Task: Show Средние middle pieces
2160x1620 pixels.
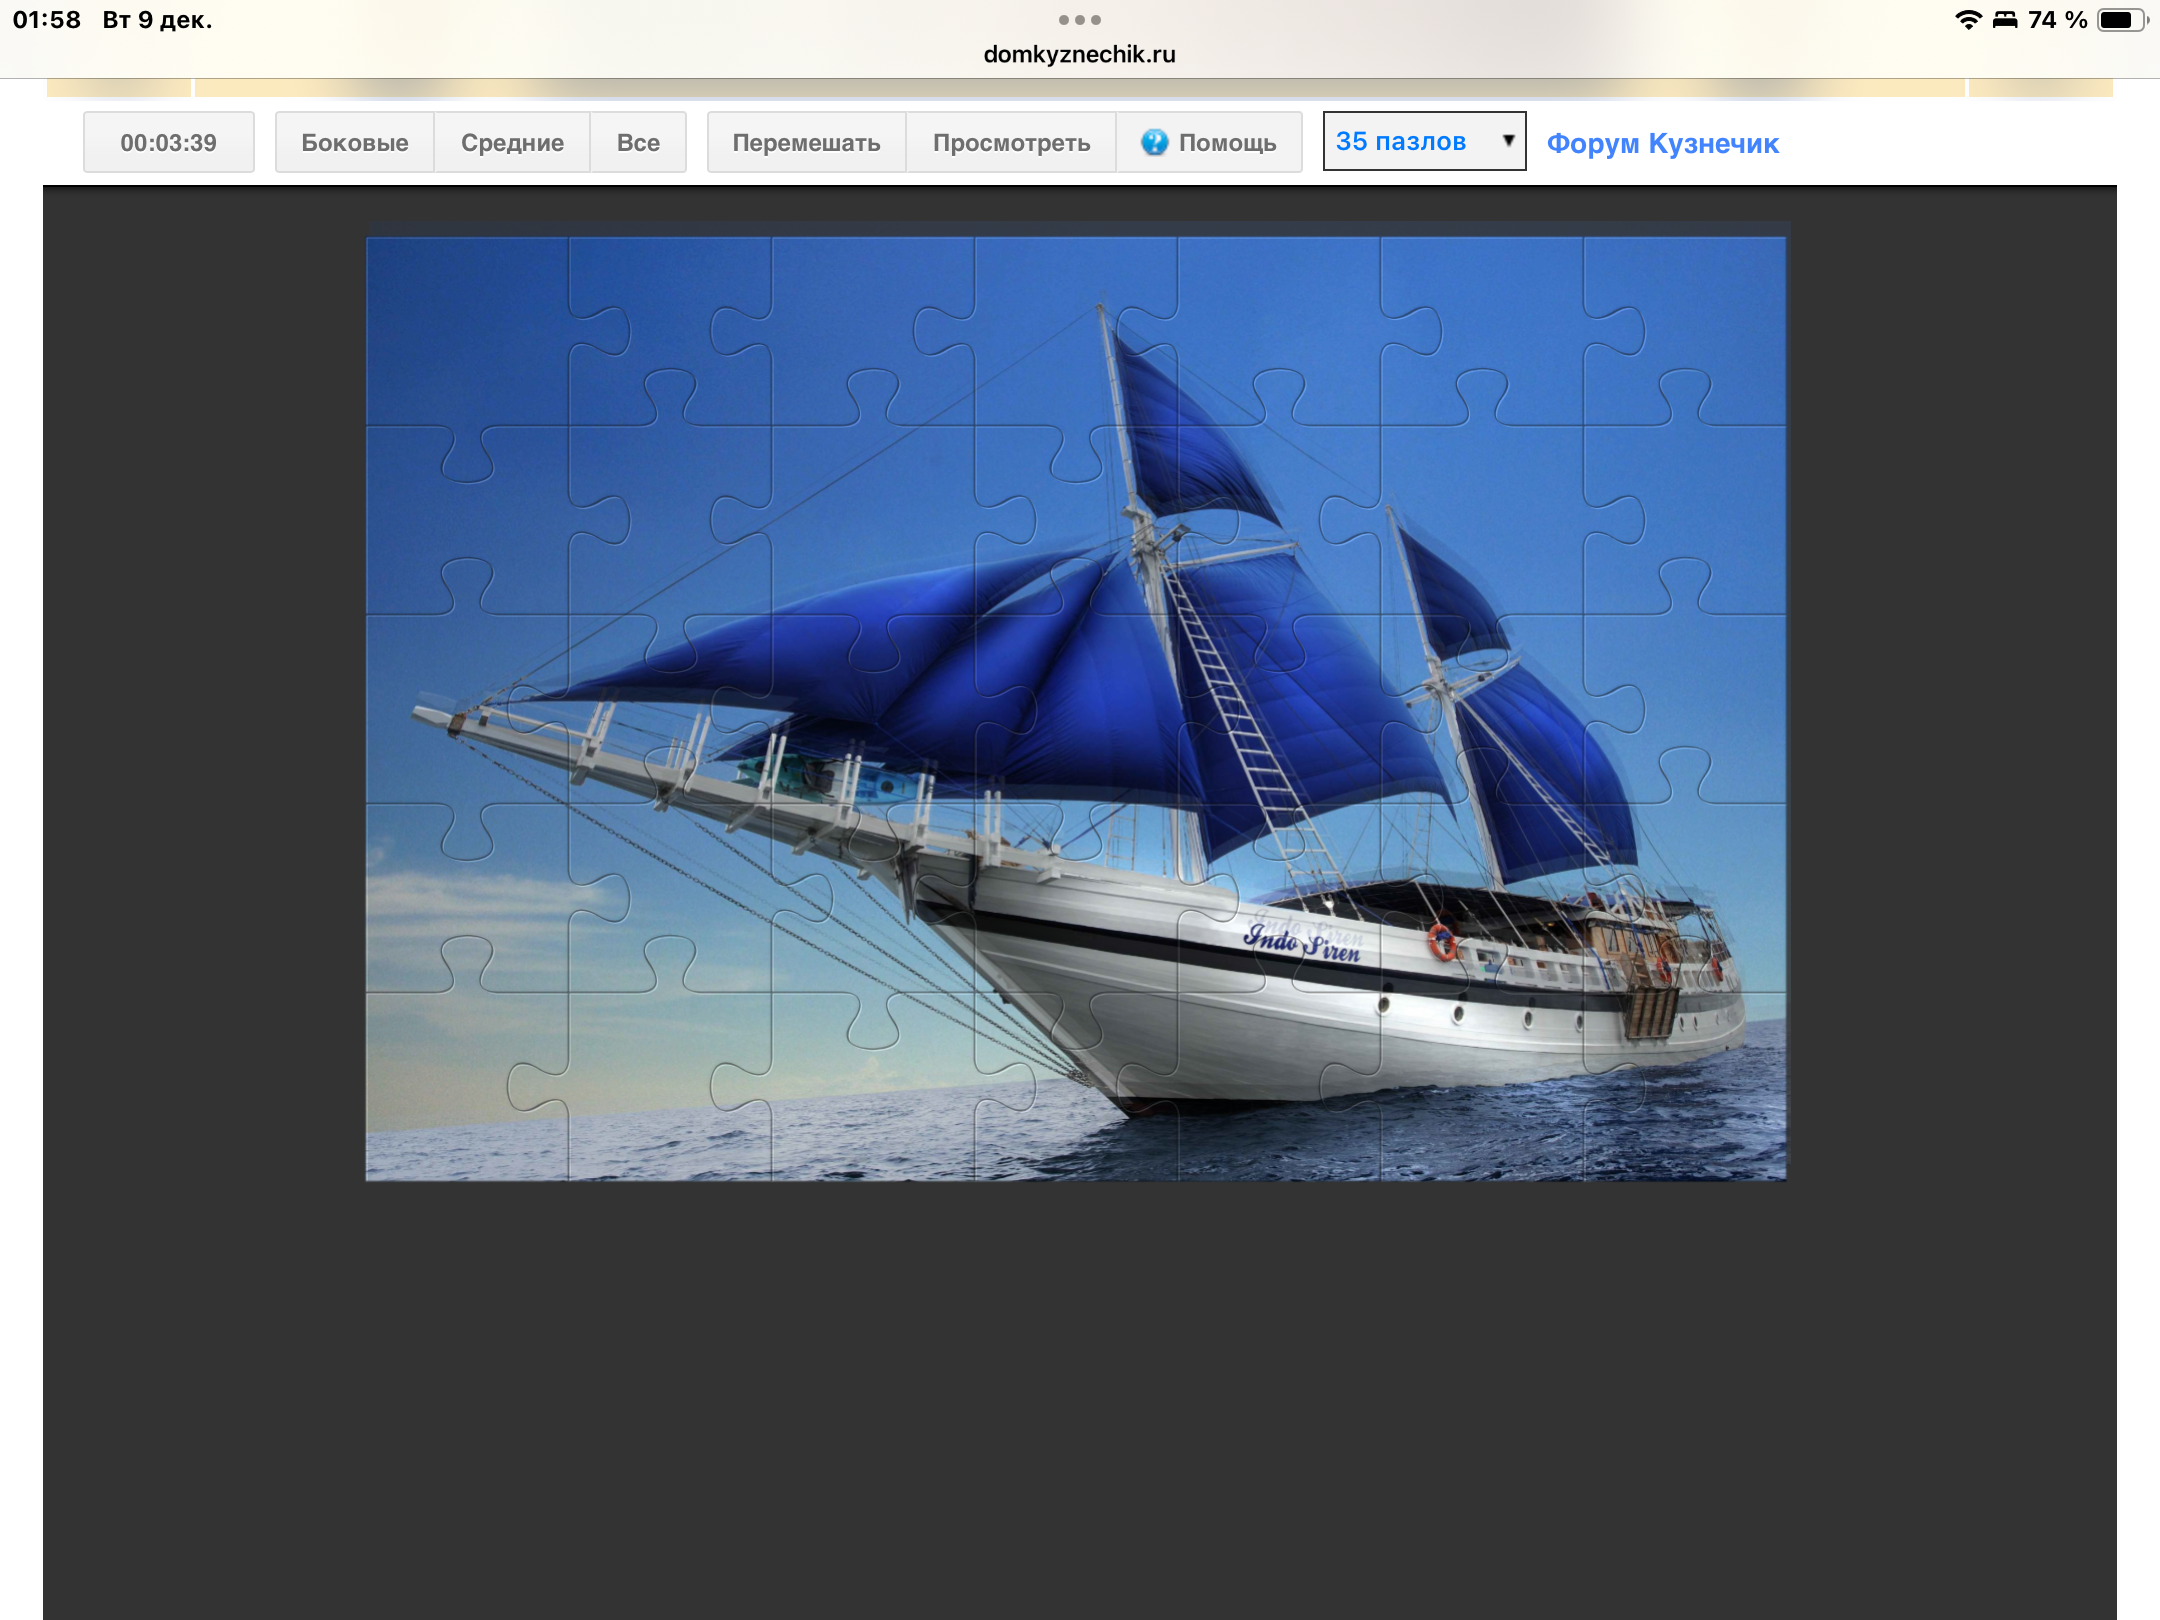Action: tap(512, 142)
